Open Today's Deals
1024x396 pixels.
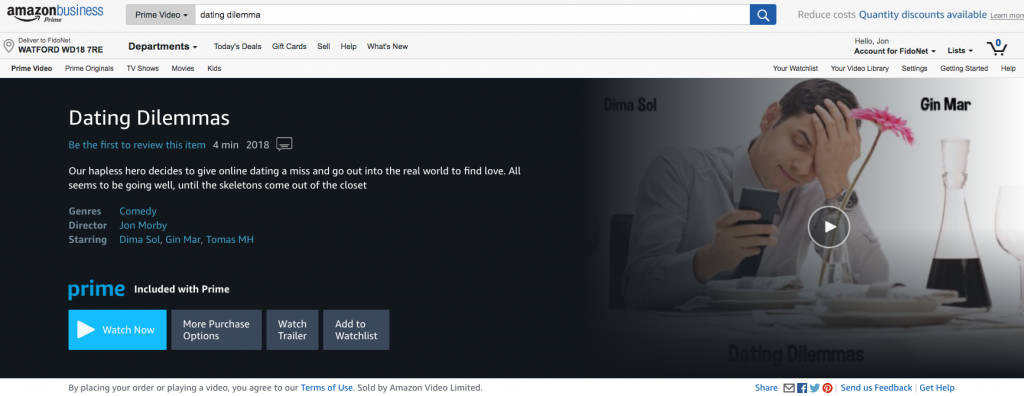[238, 46]
